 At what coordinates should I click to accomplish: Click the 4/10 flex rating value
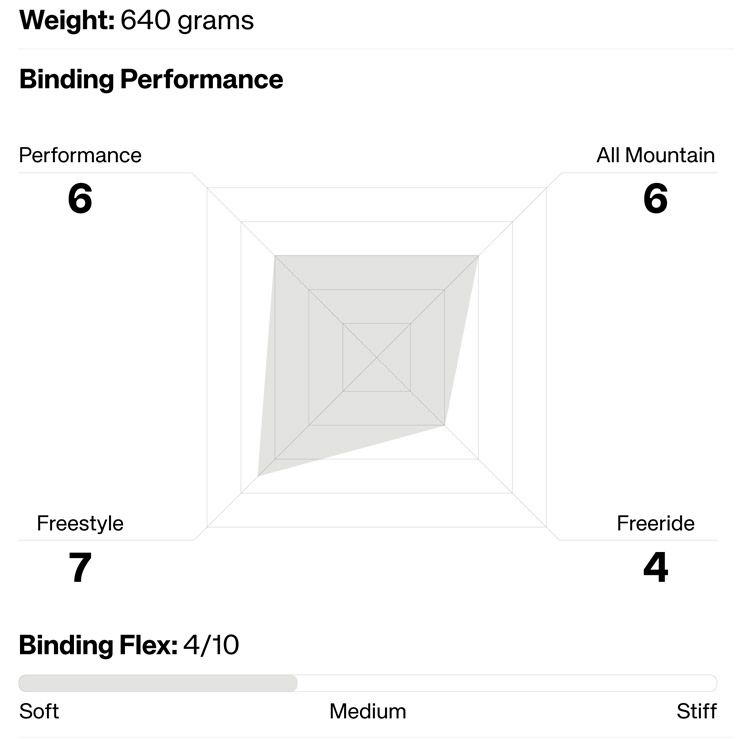tap(211, 645)
